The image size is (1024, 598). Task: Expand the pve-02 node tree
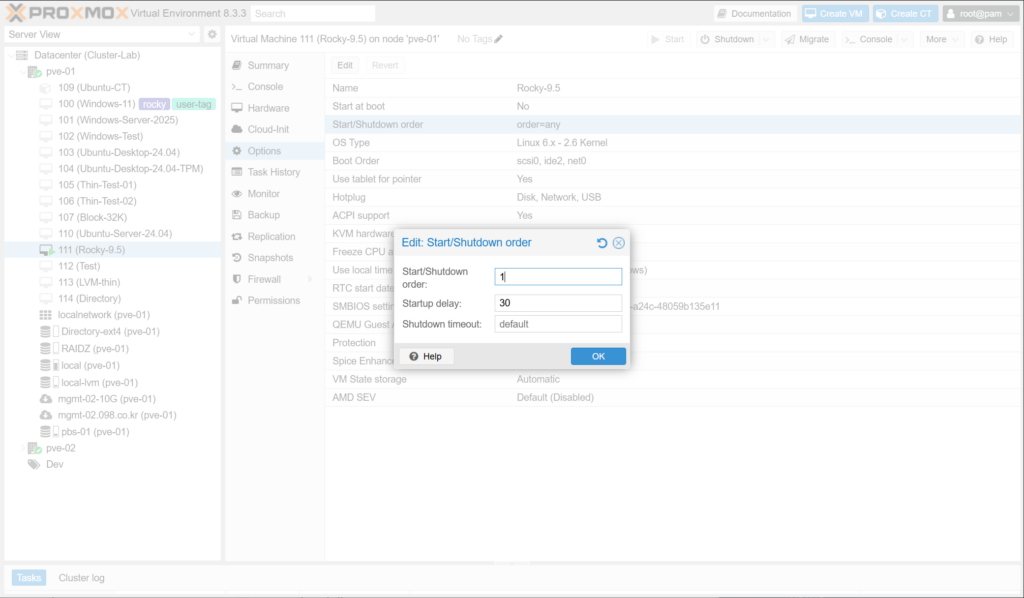coord(23,448)
